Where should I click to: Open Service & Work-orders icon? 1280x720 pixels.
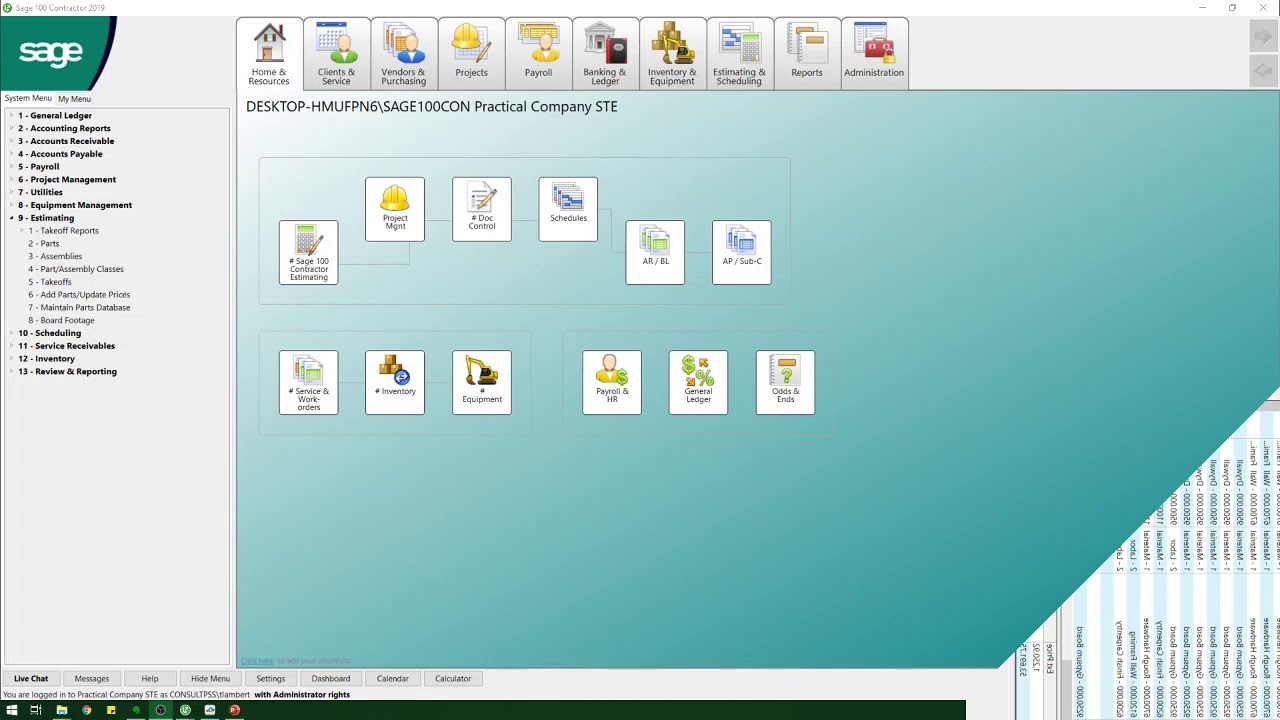pos(309,382)
